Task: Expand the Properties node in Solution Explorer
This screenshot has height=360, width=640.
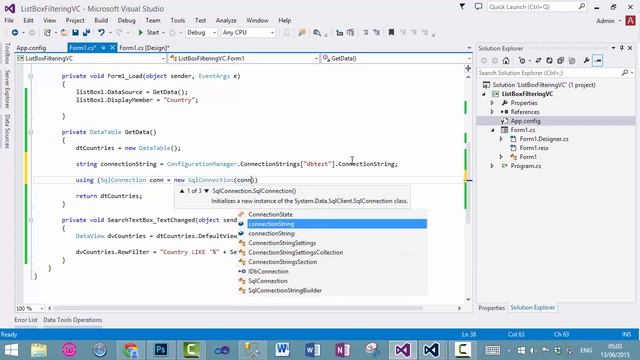Action: [492, 103]
